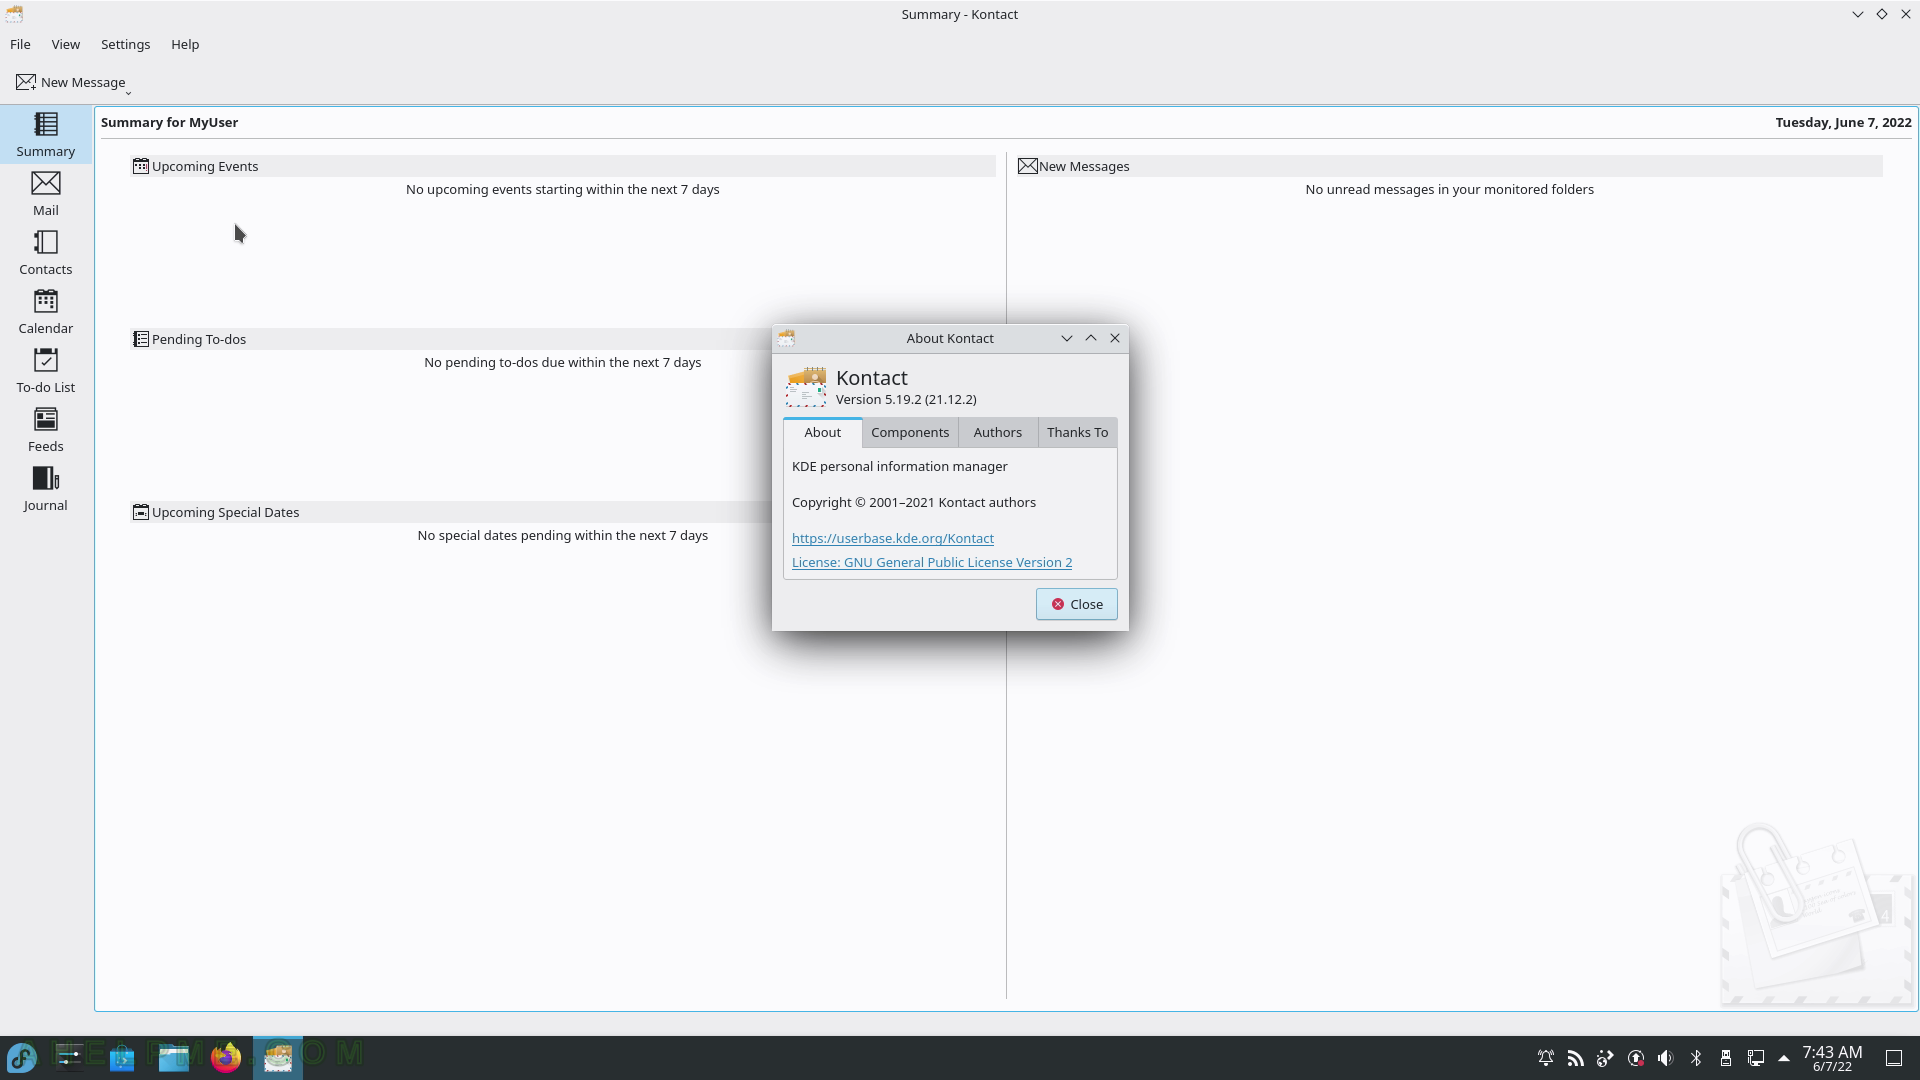Click the New Message toolbar button
The height and width of the screenshot is (1080, 1920).
[x=70, y=82]
